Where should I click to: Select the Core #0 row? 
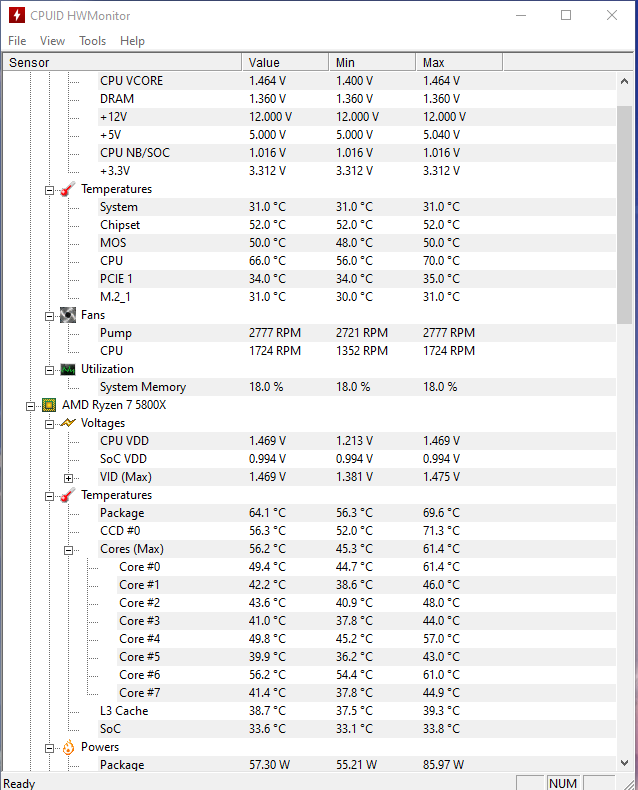coord(366,567)
